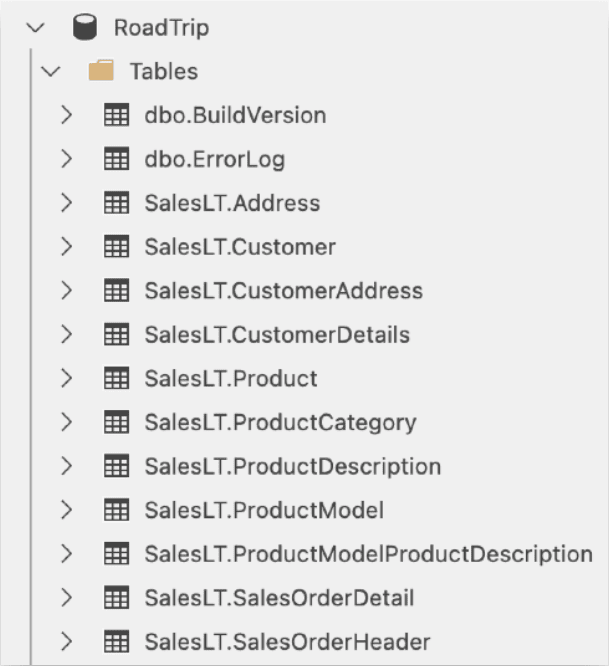Select the RoadTrip database label
The image size is (609, 666).
click(161, 28)
